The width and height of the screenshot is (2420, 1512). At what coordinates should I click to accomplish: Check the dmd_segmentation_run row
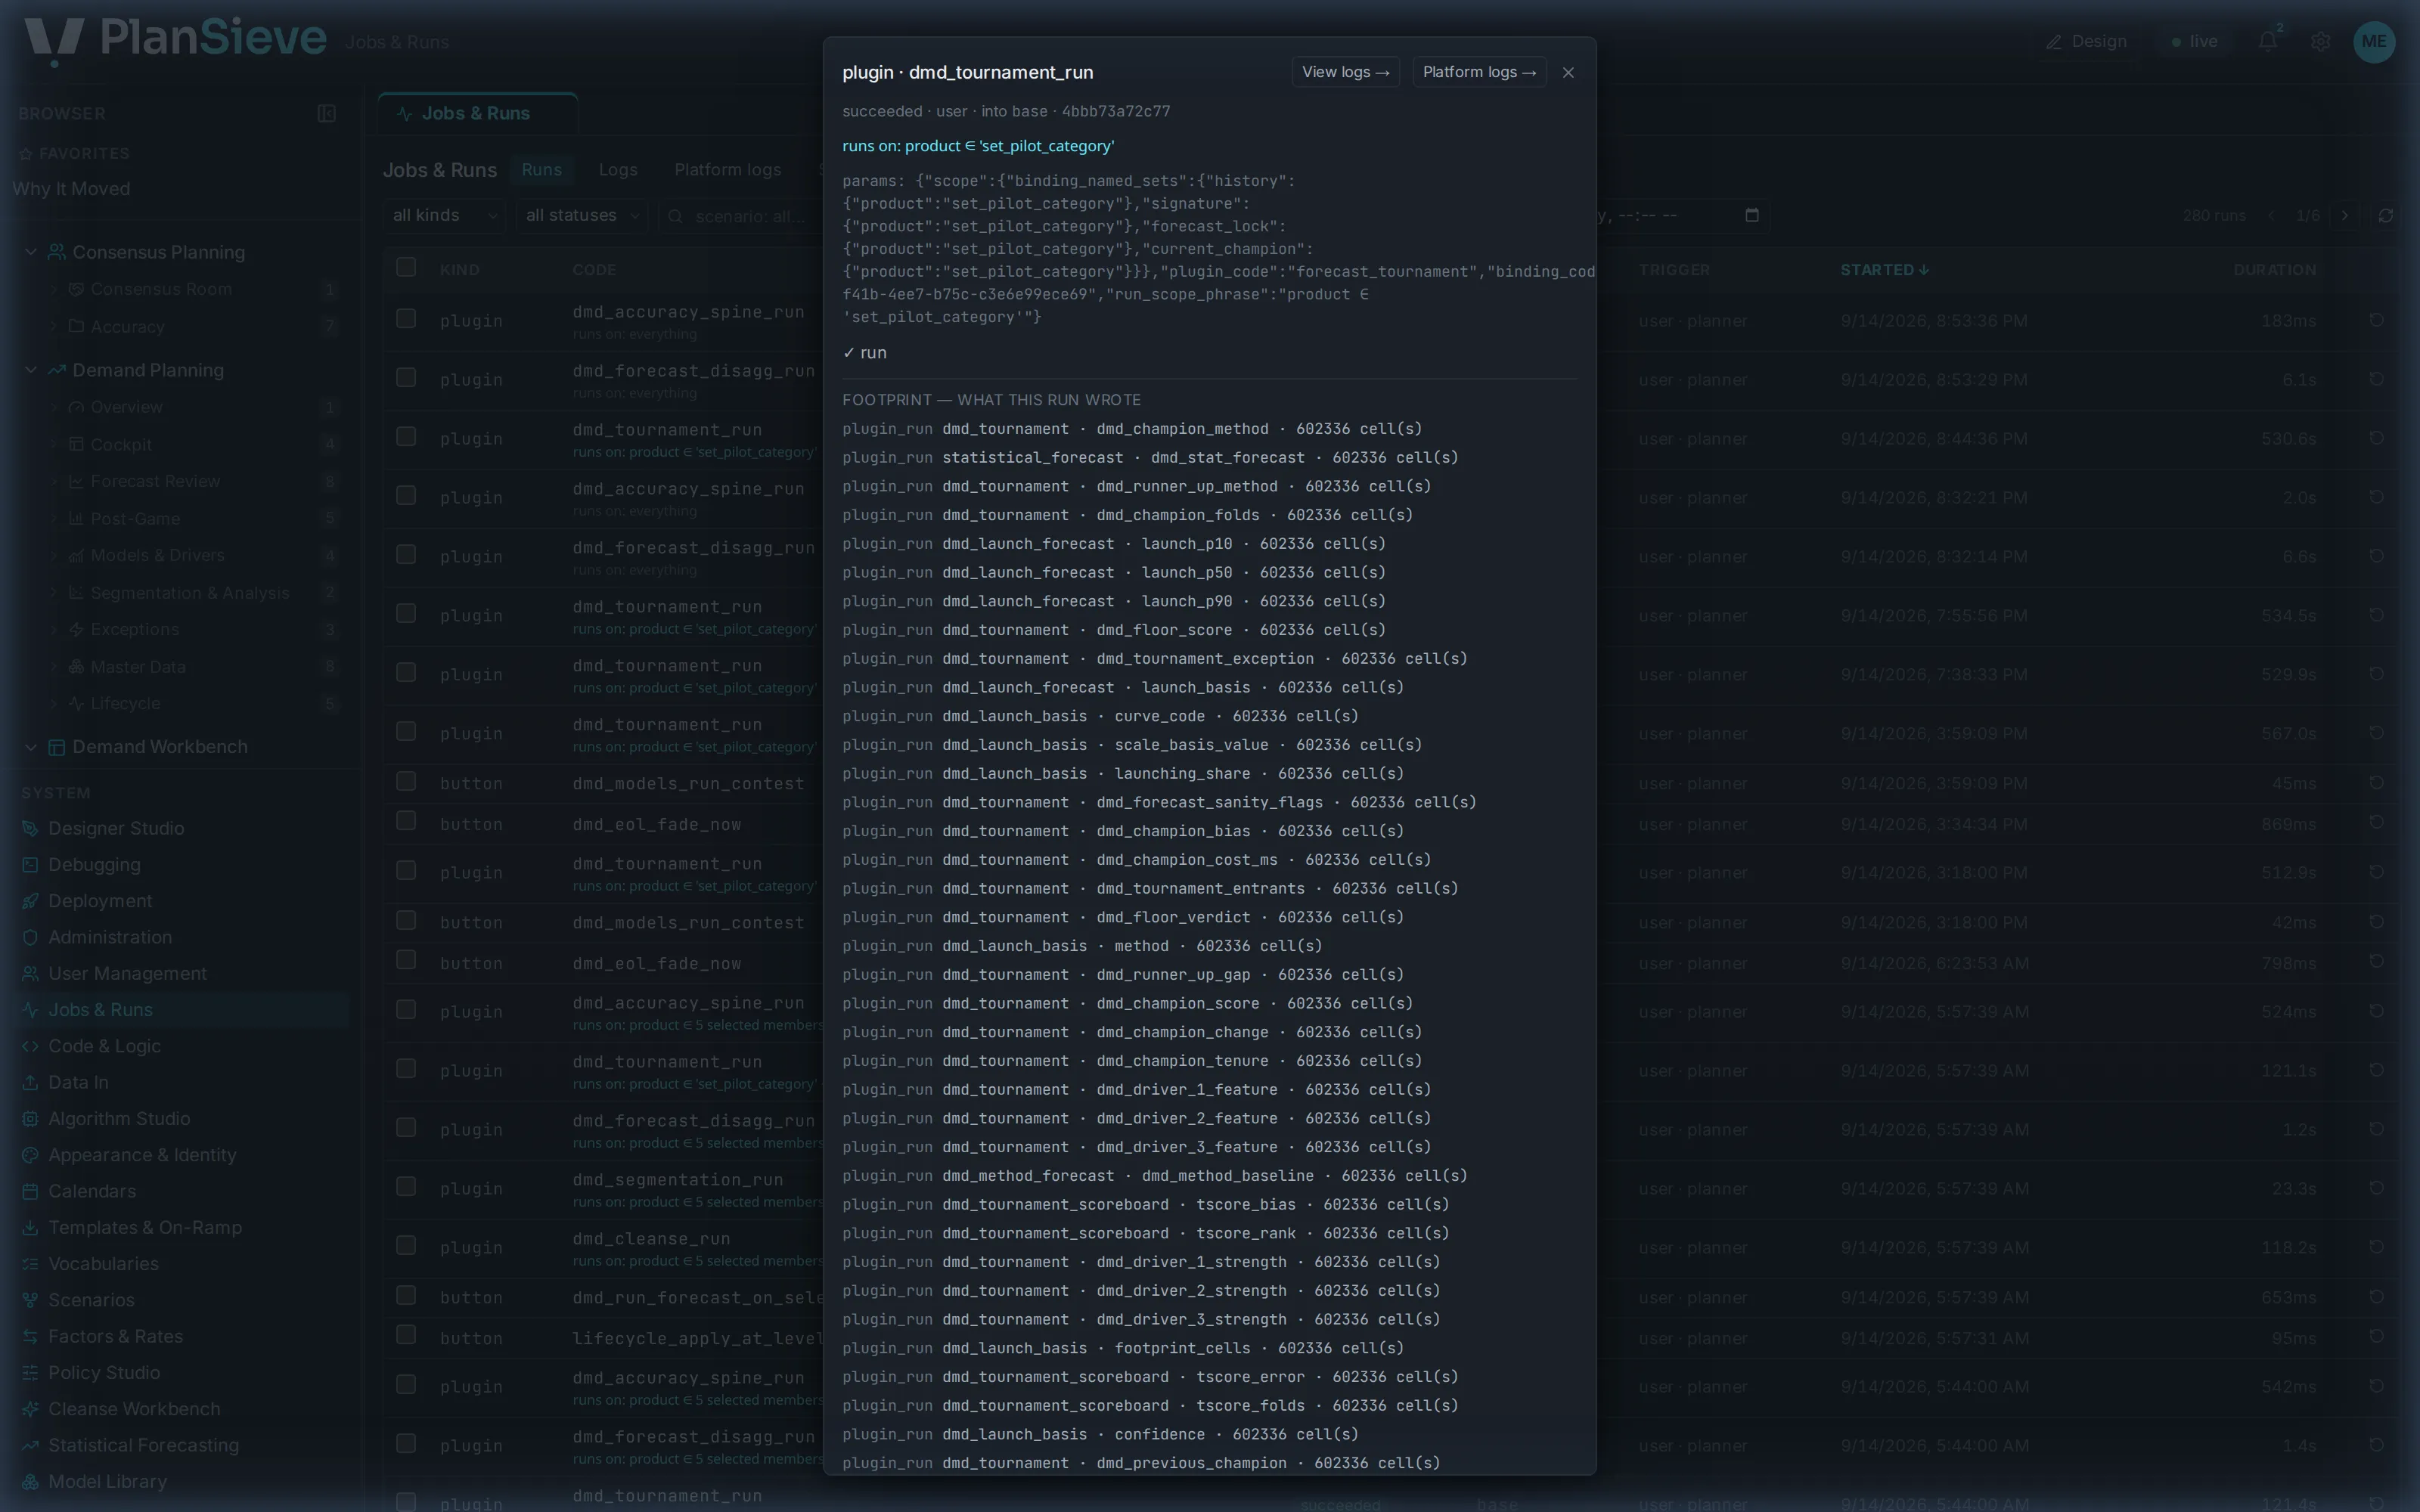[x=405, y=1186]
